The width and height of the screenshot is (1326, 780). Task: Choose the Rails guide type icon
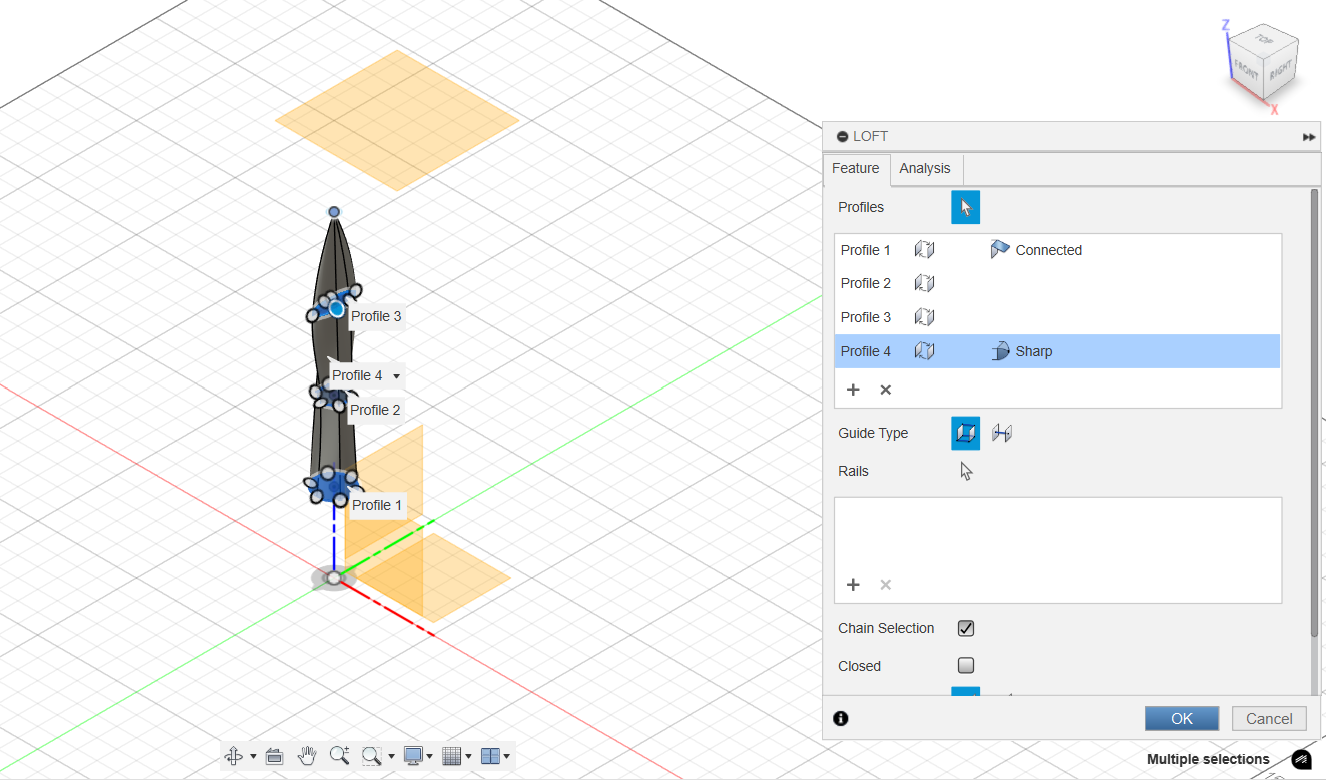[x=965, y=433]
